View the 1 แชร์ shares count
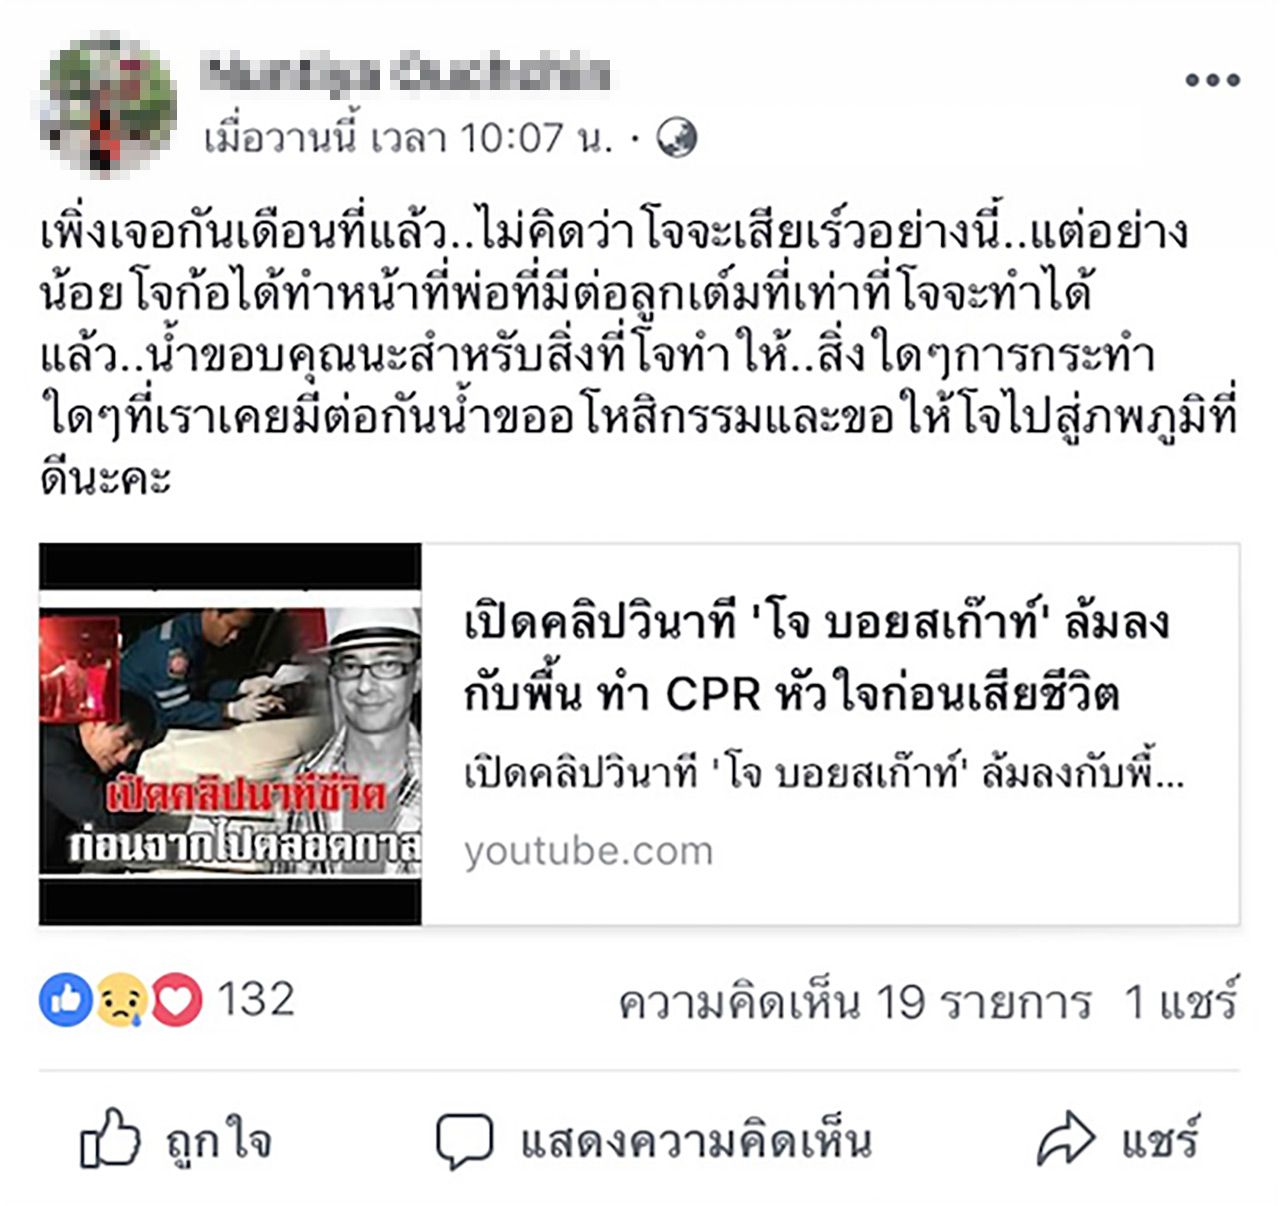The image size is (1280, 1206). (1181, 1000)
